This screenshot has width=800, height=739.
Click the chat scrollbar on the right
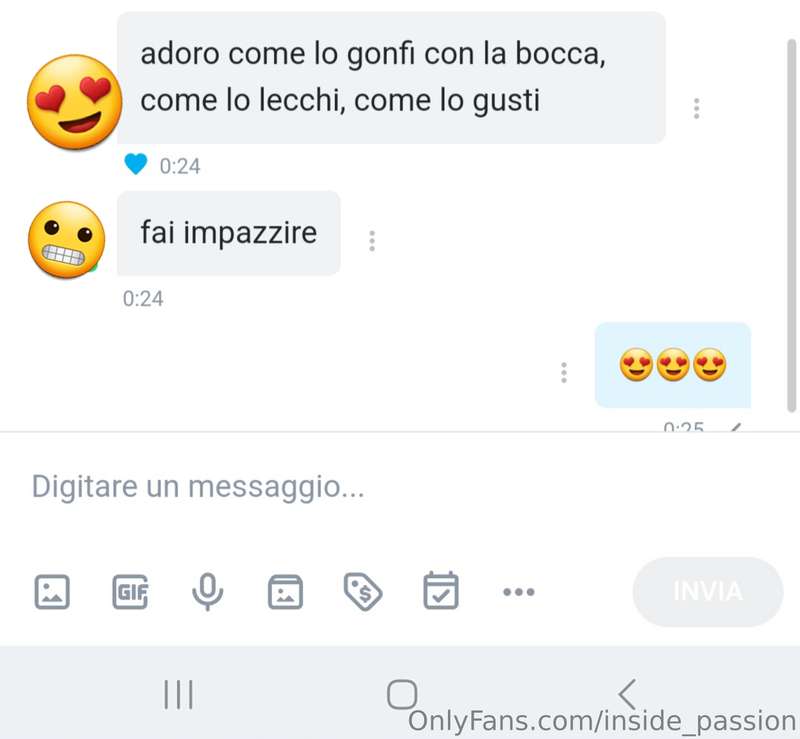click(x=792, y=225)
